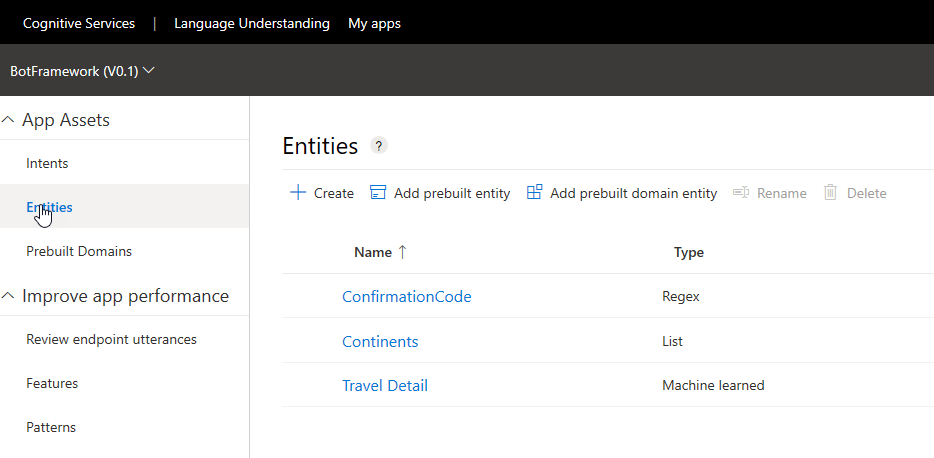Click the Create text label
Image resolution: width=934 pixels, height=458 pixels.
(x=334, y=193)
